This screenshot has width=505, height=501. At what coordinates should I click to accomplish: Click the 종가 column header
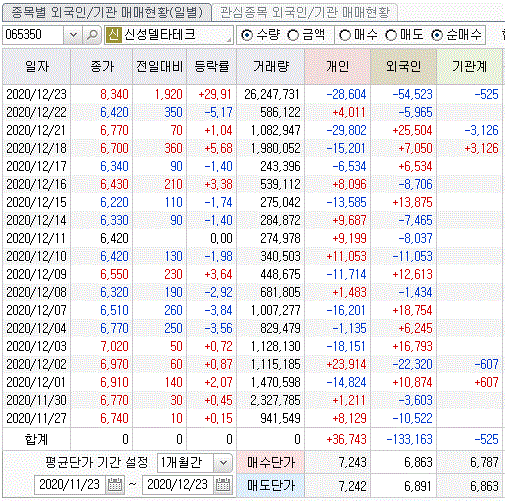click(102, 66)
